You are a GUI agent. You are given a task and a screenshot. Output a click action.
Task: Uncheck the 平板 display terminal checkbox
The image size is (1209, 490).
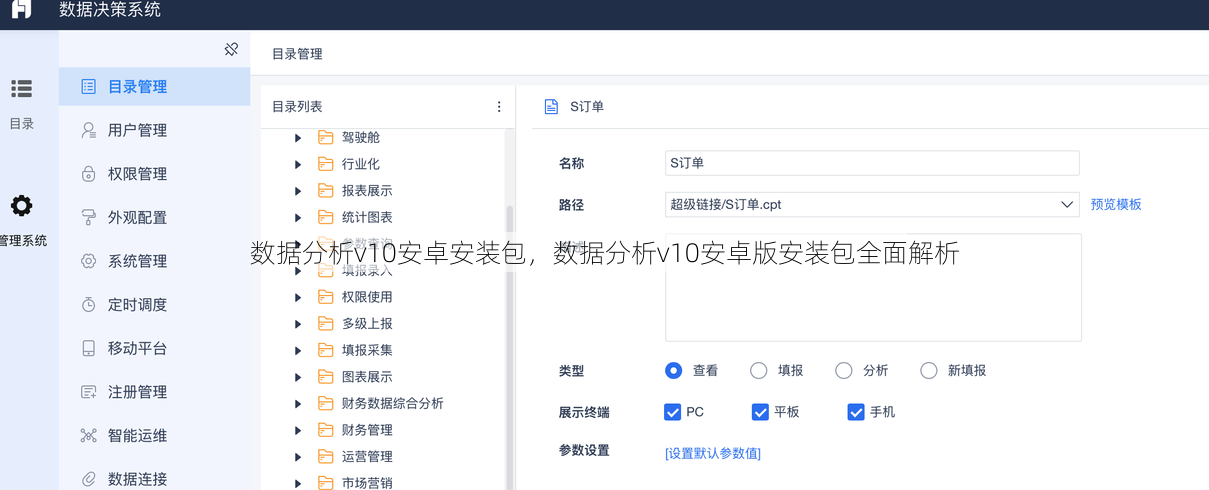pos(760,412)
